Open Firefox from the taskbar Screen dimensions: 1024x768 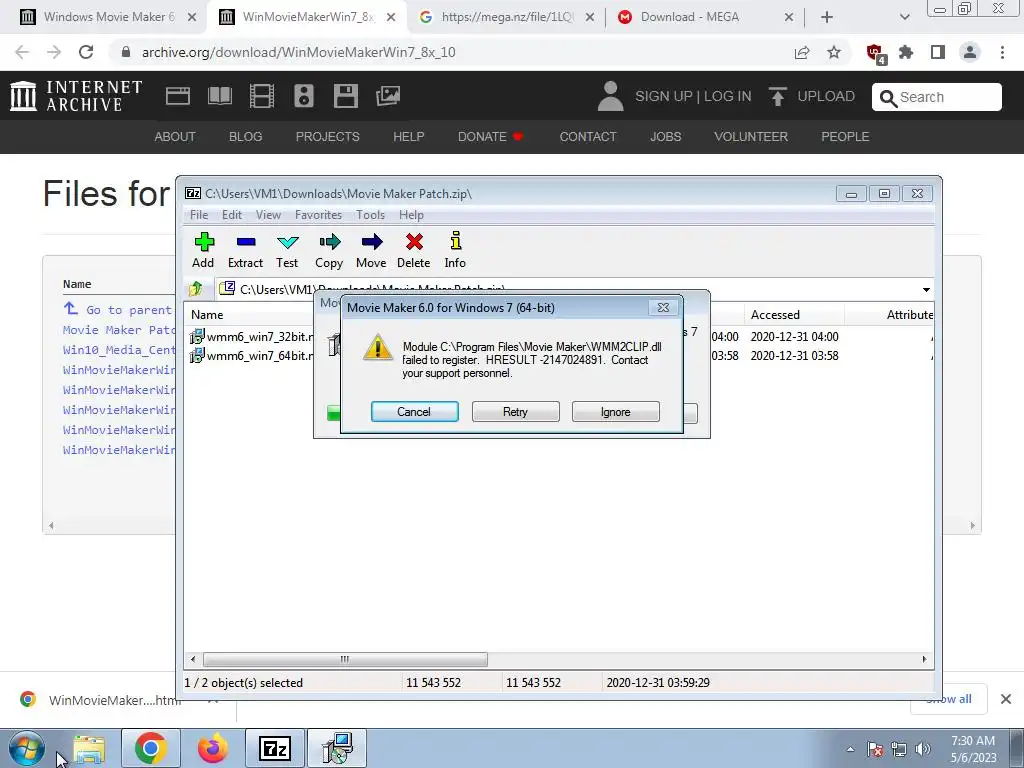[x=213, y=748]
